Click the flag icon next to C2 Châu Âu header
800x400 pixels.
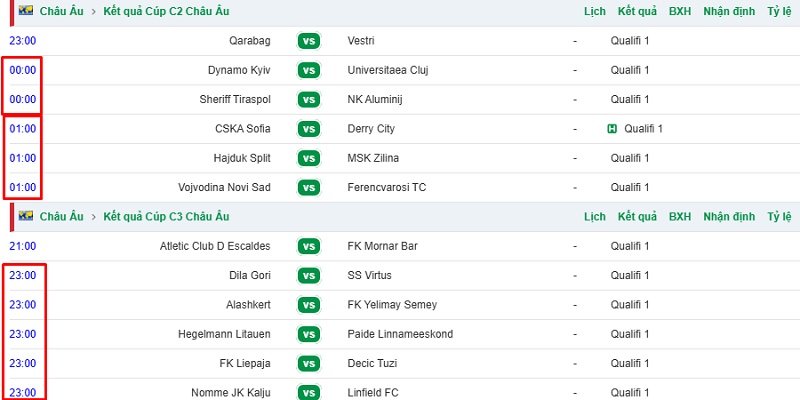click(x=26, y=11)
